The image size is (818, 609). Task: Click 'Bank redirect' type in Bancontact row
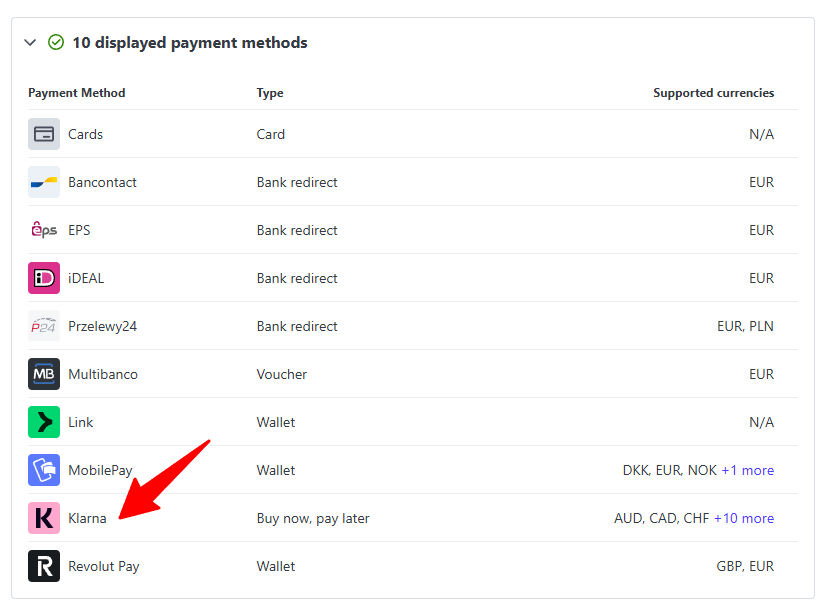coord(297,182)
